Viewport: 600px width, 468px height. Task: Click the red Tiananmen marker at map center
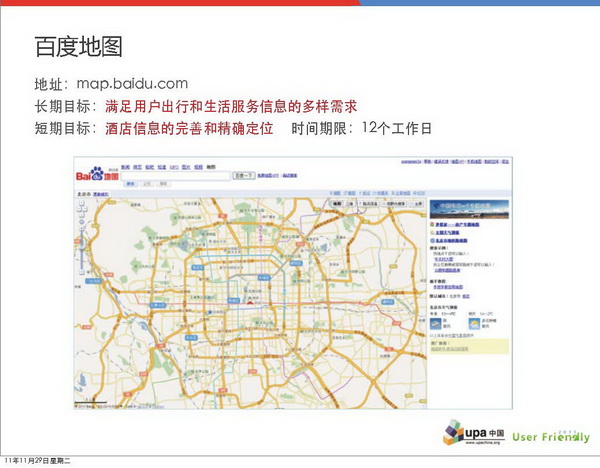click(x=250, y=302)
